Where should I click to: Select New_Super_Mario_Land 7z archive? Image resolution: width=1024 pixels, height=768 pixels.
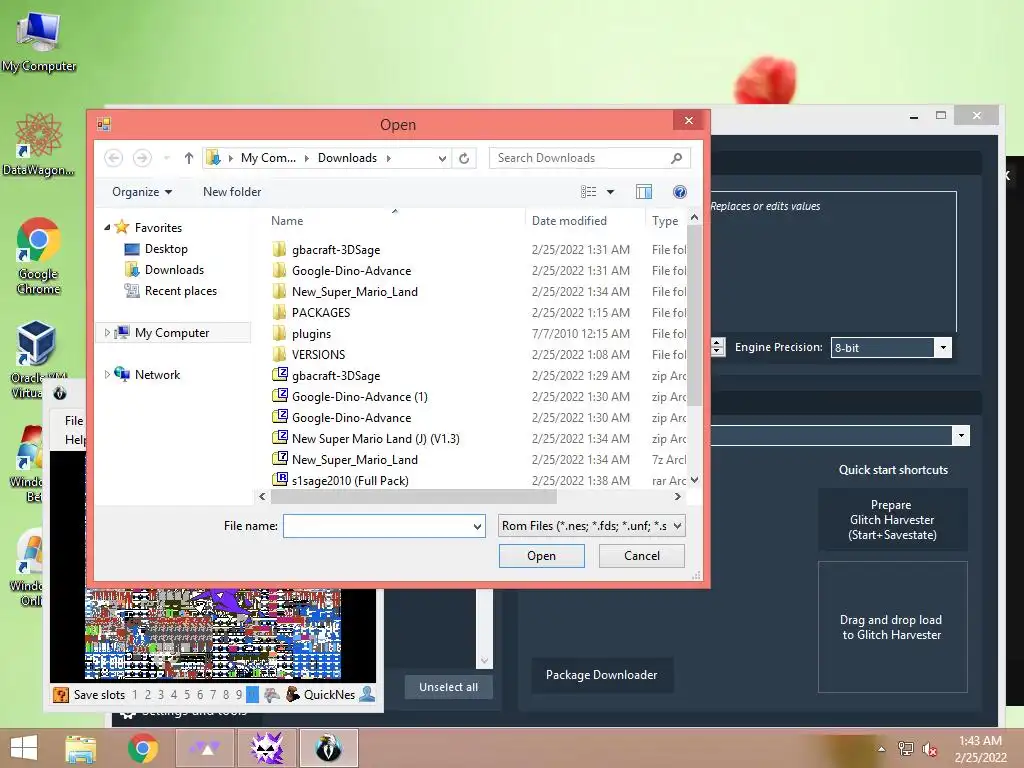345,459
